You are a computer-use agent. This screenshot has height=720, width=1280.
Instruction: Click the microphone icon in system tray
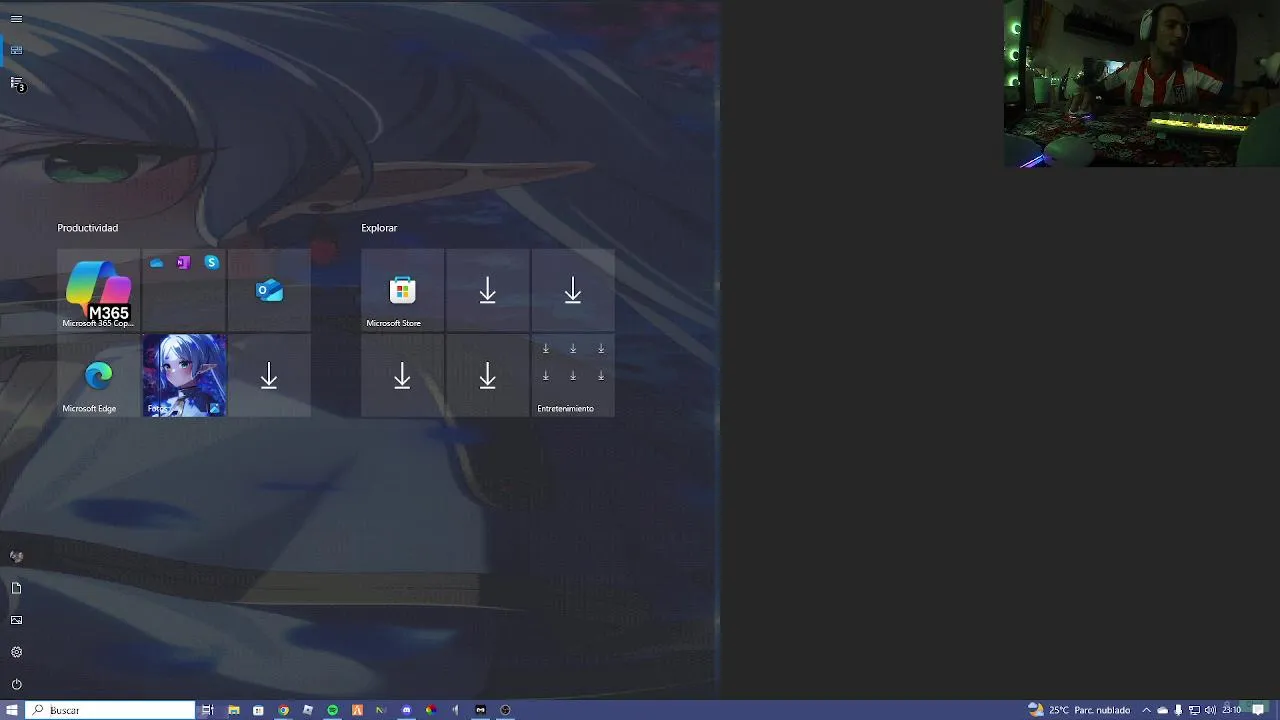coord(1178,710)
